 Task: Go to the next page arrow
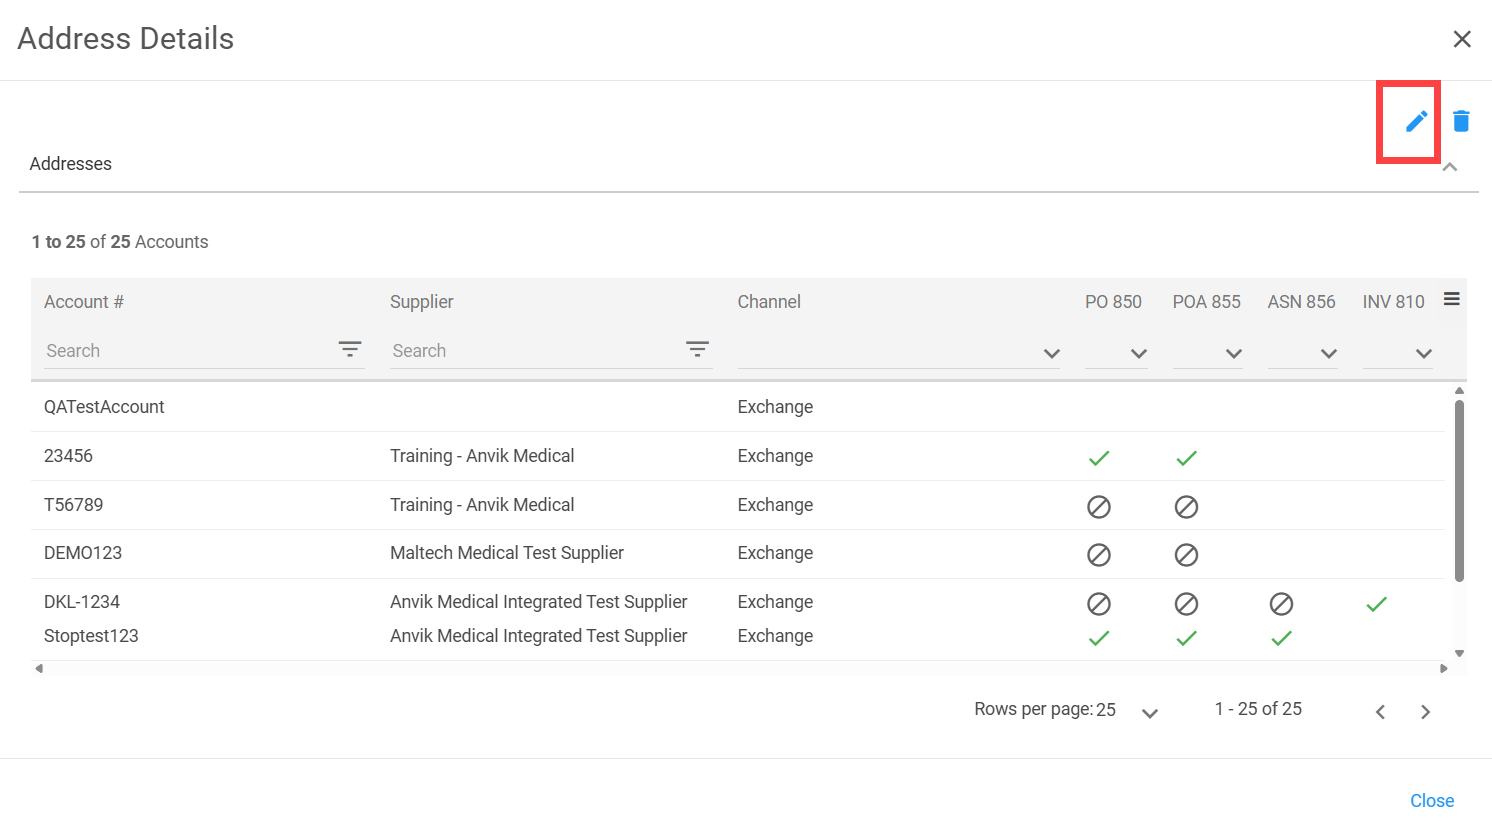point(1425,712)
